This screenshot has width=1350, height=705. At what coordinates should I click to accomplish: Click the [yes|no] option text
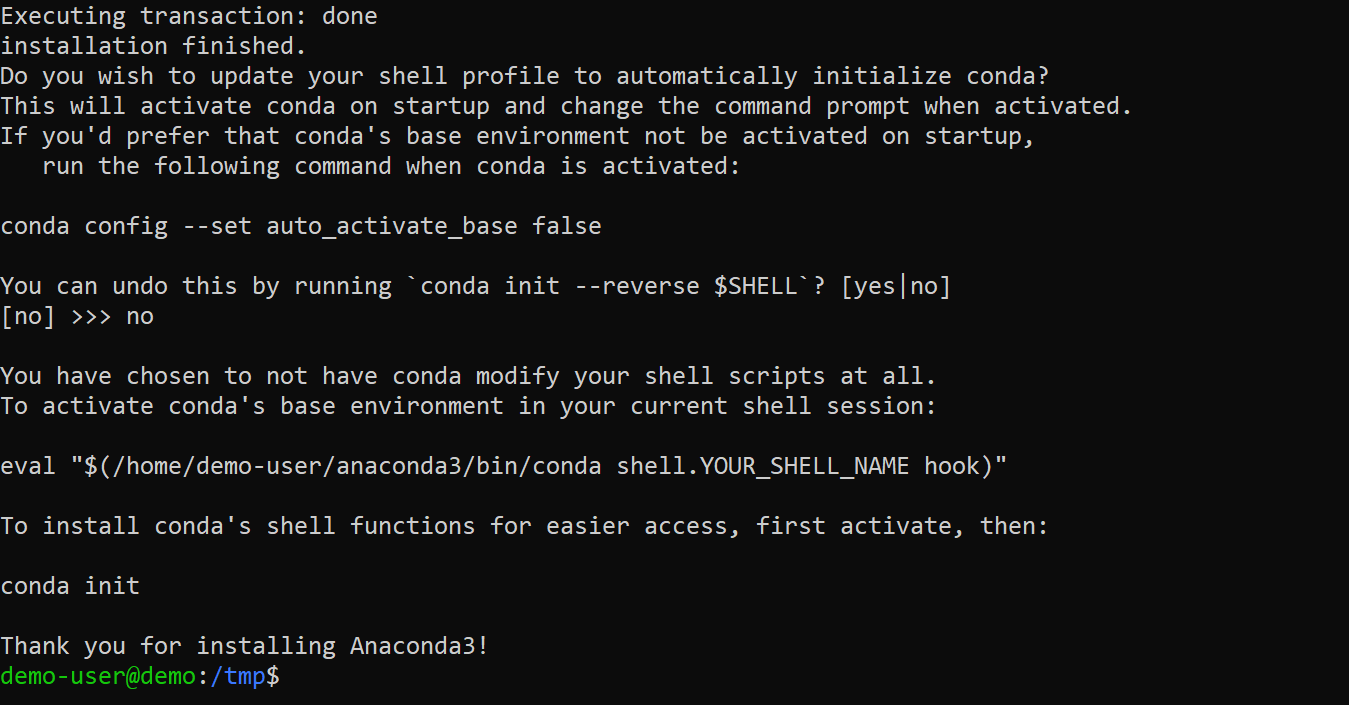(x=895, y=286)
